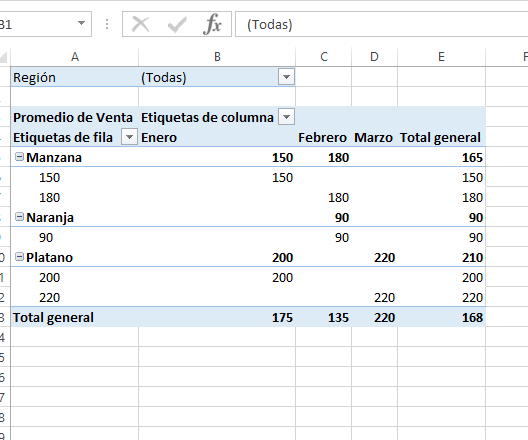Open the Insert Function fx icon
This screenshot has width=528, height=440.
212,24
